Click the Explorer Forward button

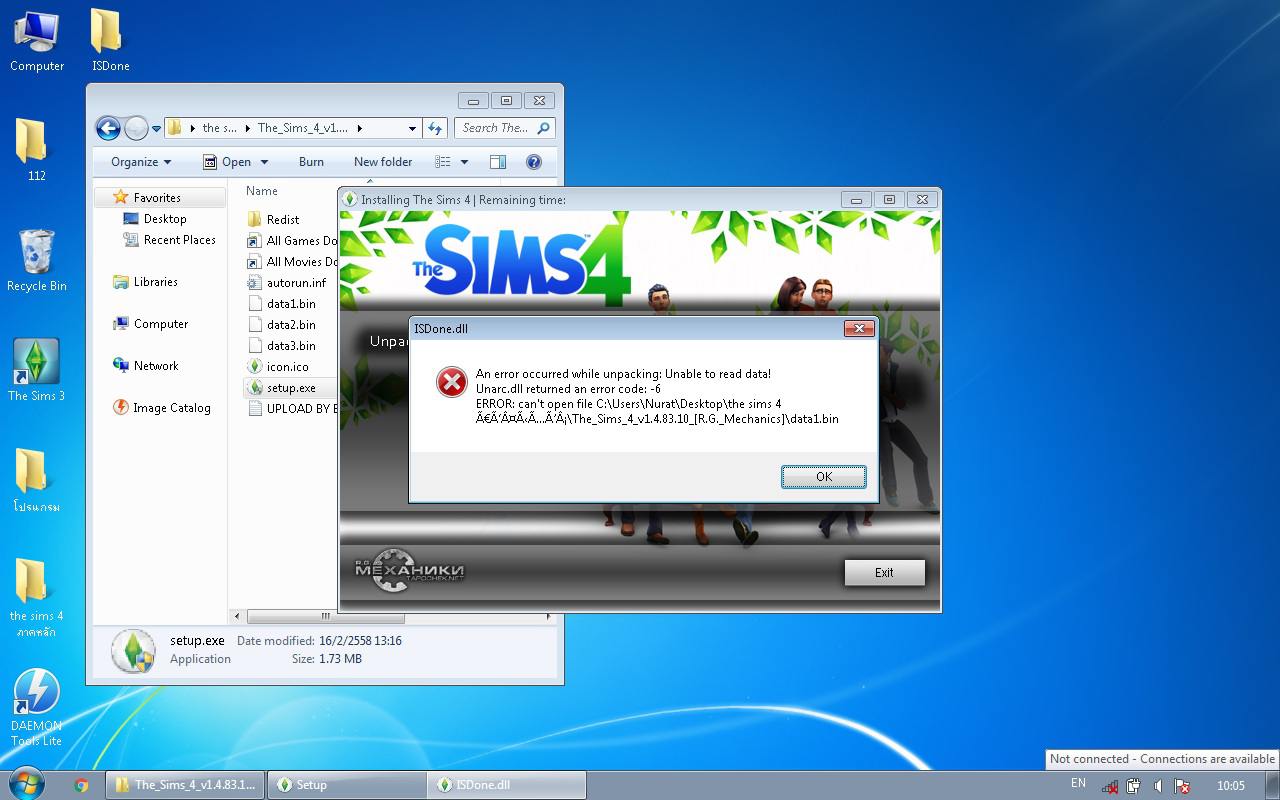coord(136,128)
